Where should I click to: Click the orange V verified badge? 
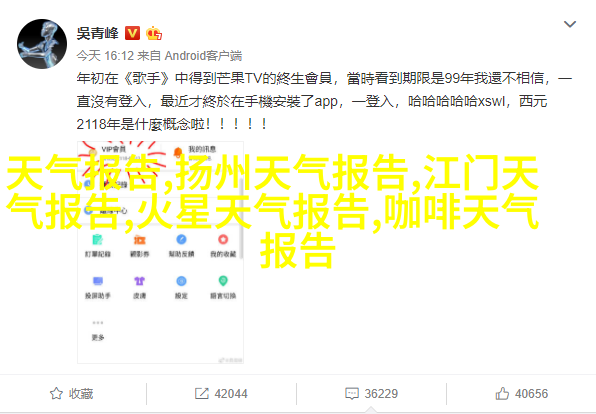click(133, 33)
